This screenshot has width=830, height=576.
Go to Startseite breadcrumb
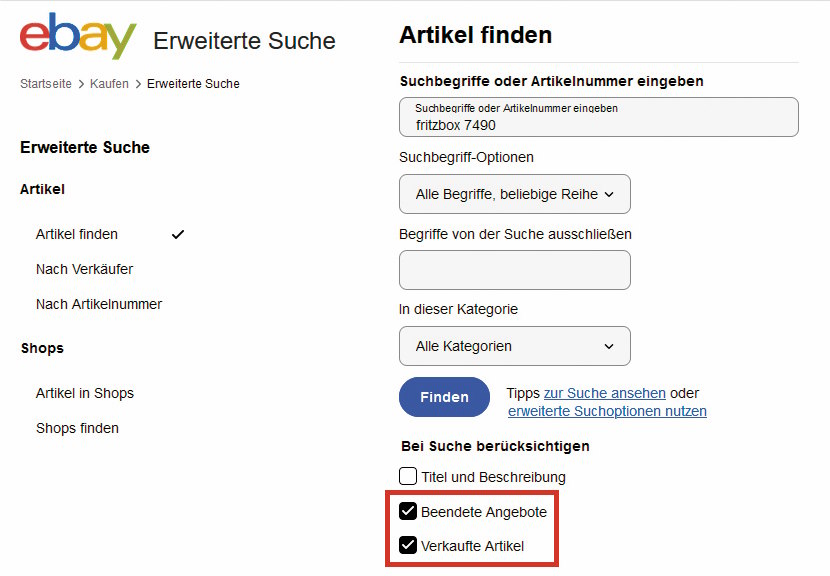(46, 84)
